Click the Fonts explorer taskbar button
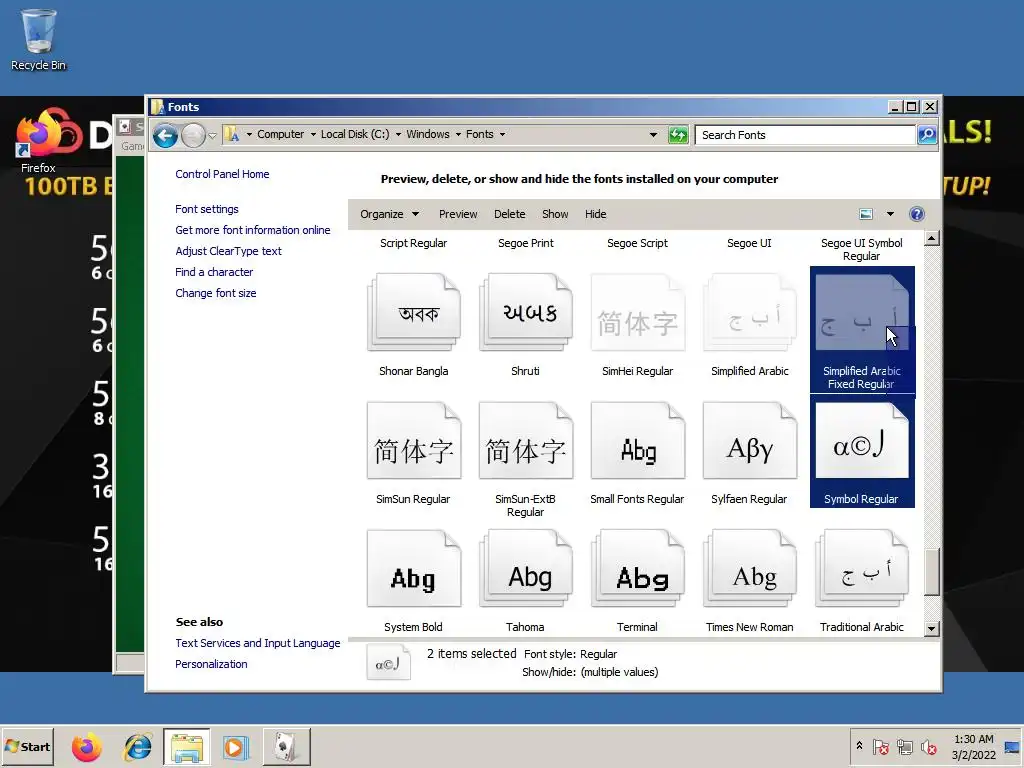Viewport: 1024px width, 768px height. (x=187, y=747)
